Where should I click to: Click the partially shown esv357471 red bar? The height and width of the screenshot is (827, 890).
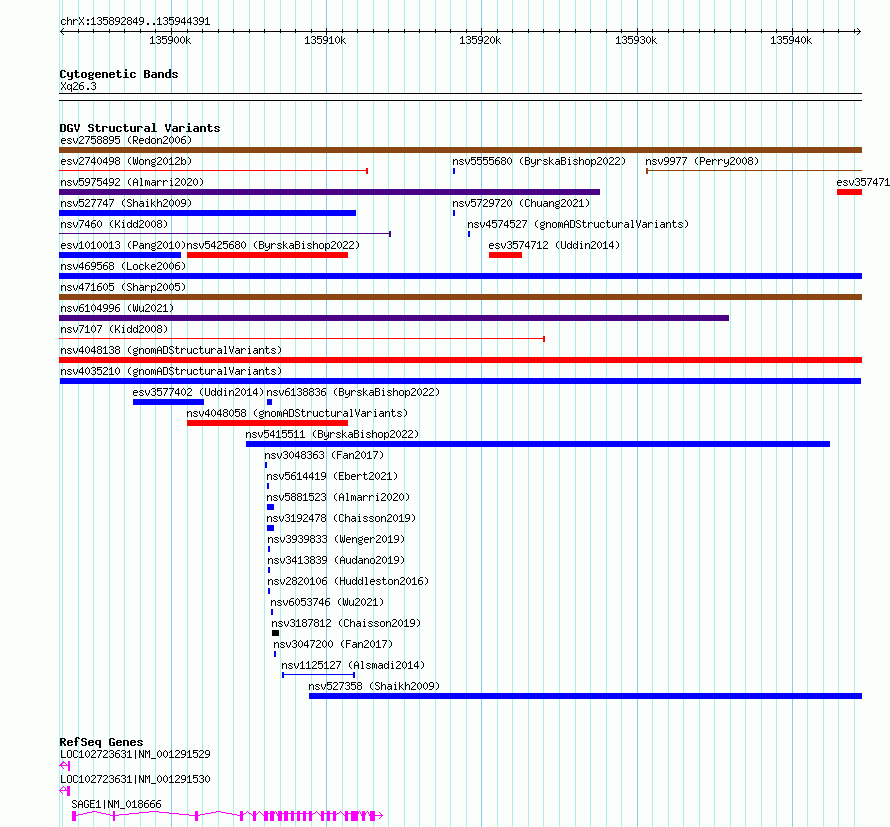pyautogui.click(x=849, y=192)
